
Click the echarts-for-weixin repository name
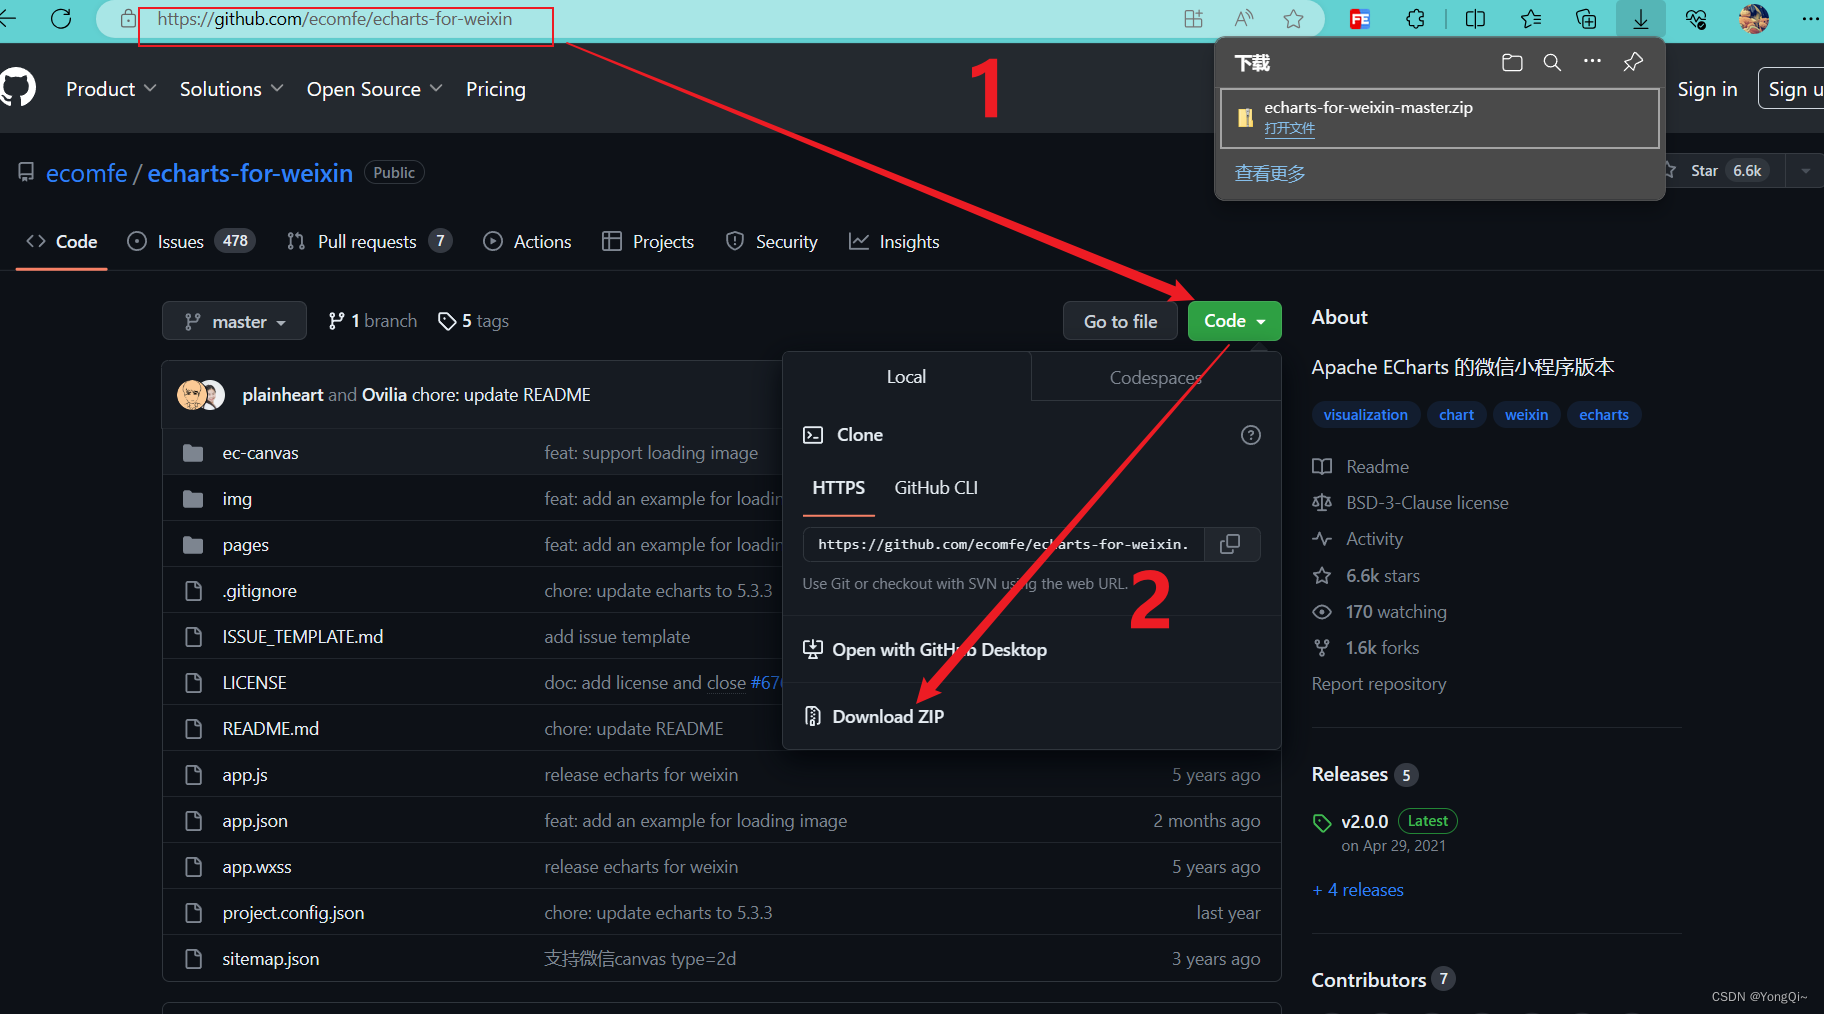point(250,173)
